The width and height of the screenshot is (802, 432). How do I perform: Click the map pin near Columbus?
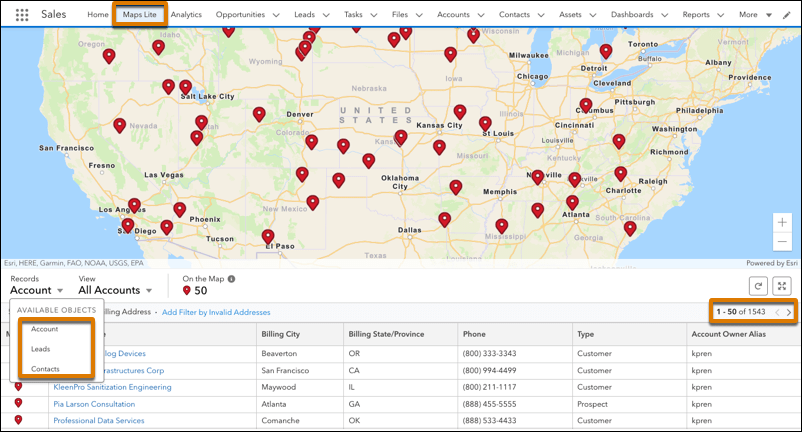tap(586, 106)
